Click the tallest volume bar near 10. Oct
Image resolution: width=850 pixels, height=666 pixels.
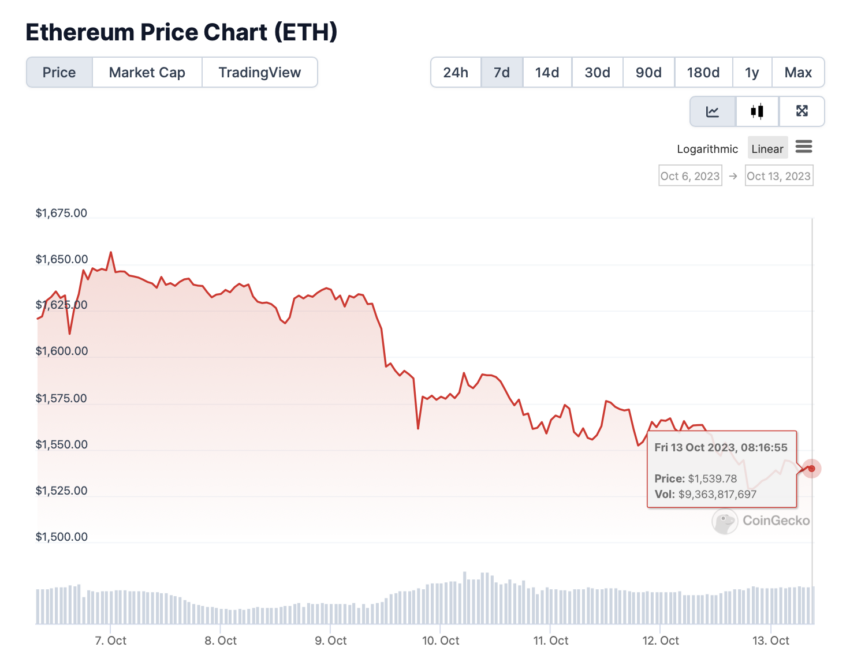coord(465,598)
